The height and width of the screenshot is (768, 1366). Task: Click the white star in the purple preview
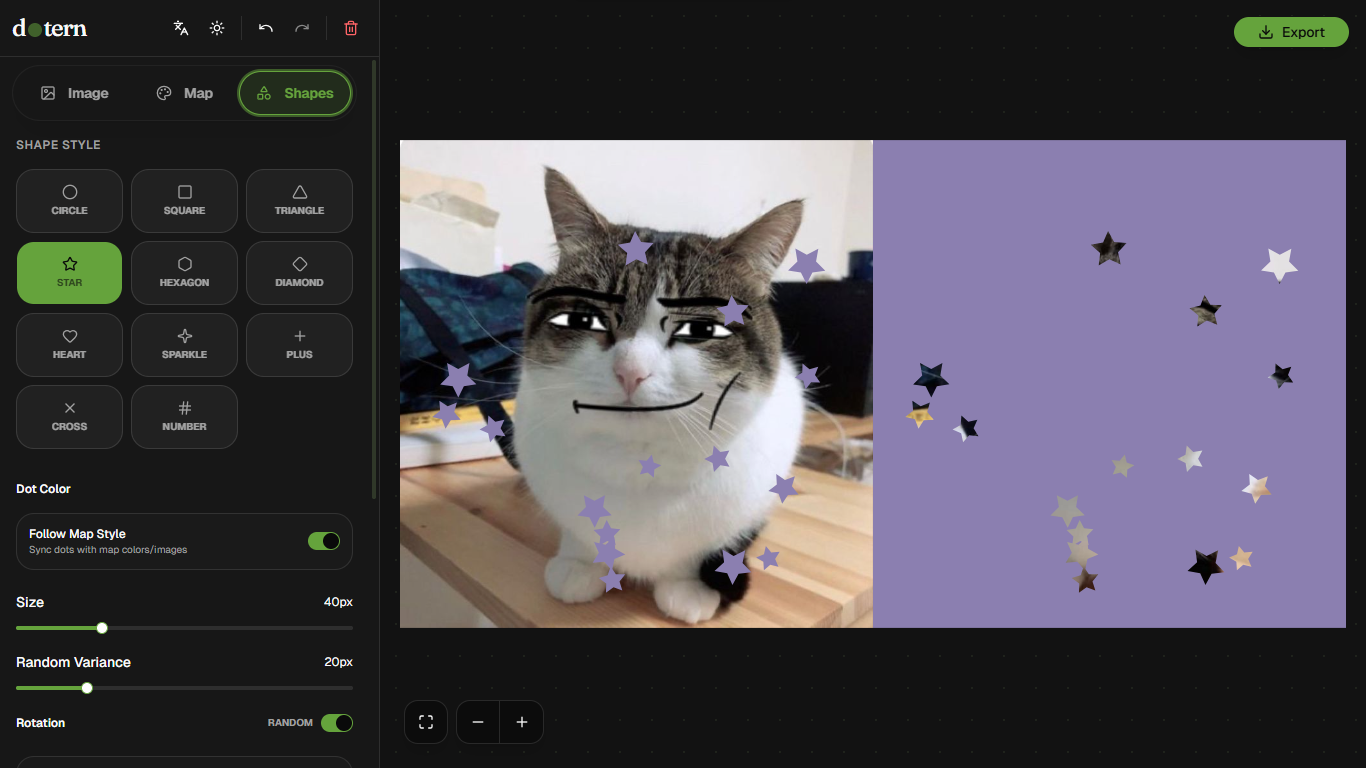(x=1279, y=265)
